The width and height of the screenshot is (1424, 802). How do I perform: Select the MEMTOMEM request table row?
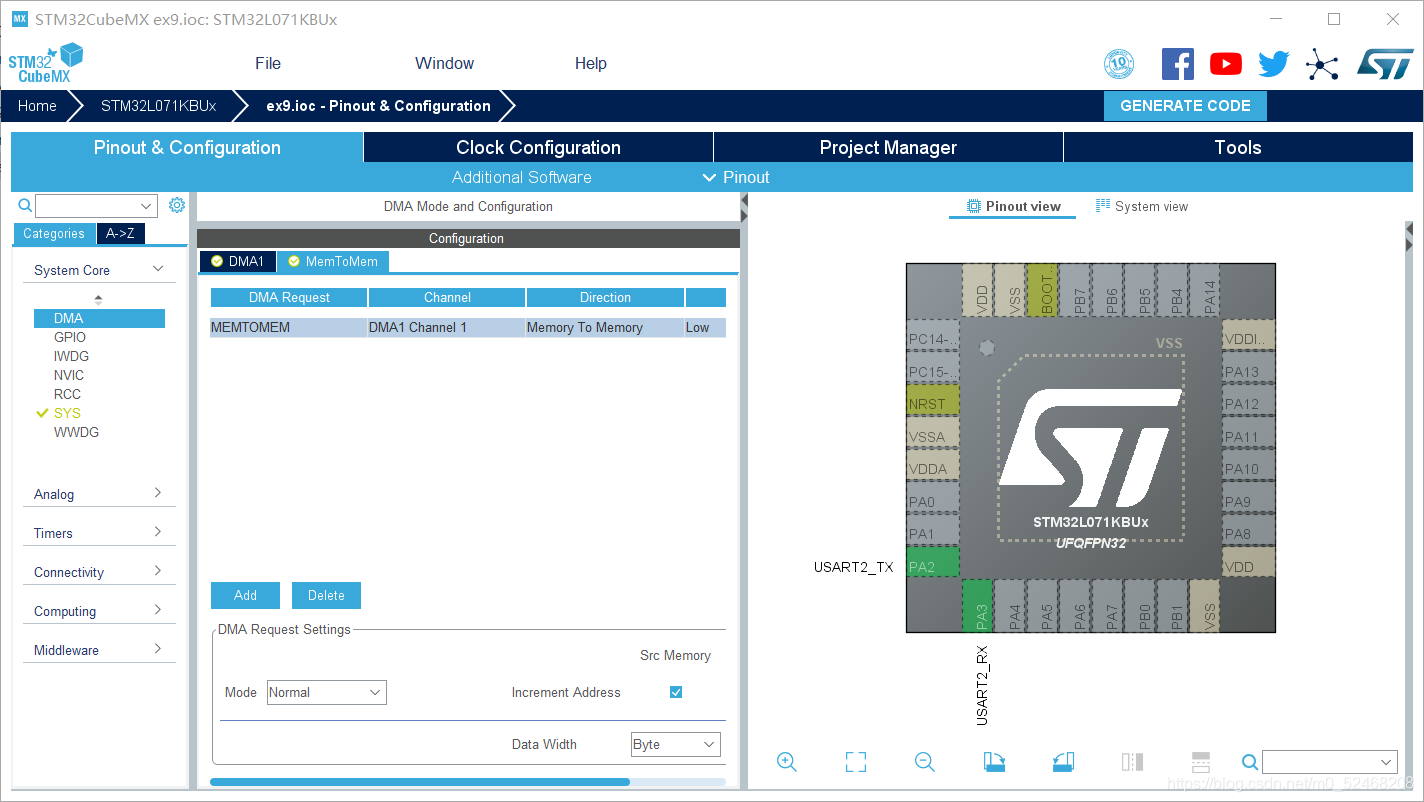point(468,327)
